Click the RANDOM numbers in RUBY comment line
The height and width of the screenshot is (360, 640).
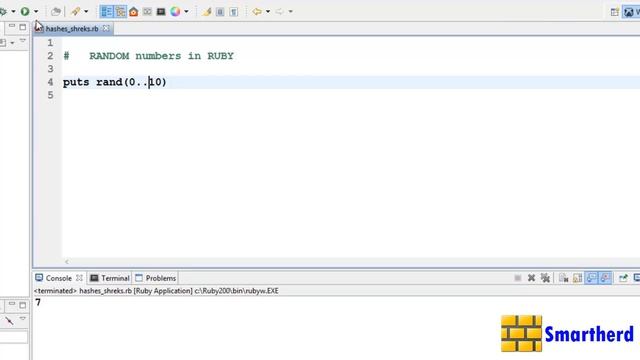[x=148, y=56]
